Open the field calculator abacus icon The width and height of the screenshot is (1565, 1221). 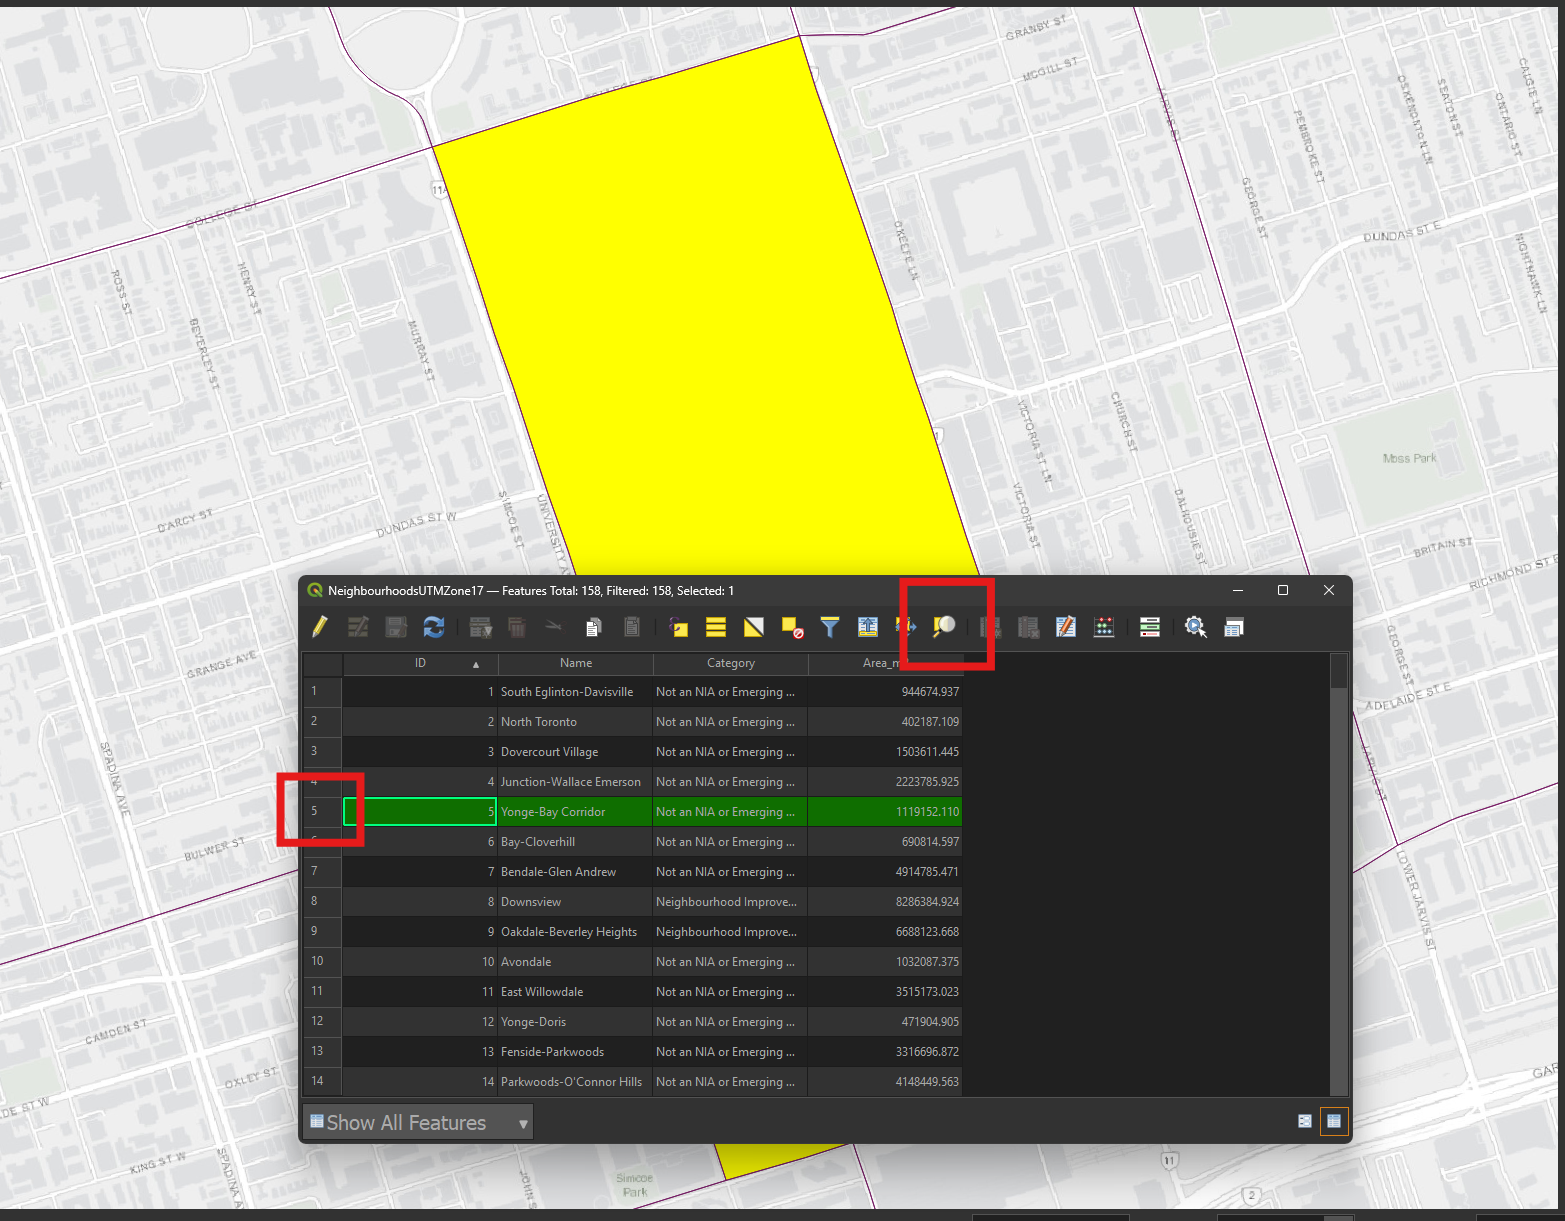pos(1104,627)
